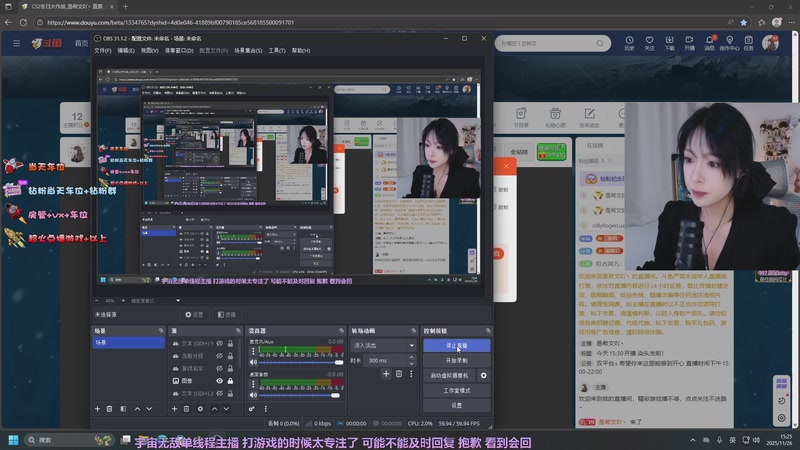Expand preview scaling dropdown arrow
The image size is (800, 450).
click(x=178, y=301)
